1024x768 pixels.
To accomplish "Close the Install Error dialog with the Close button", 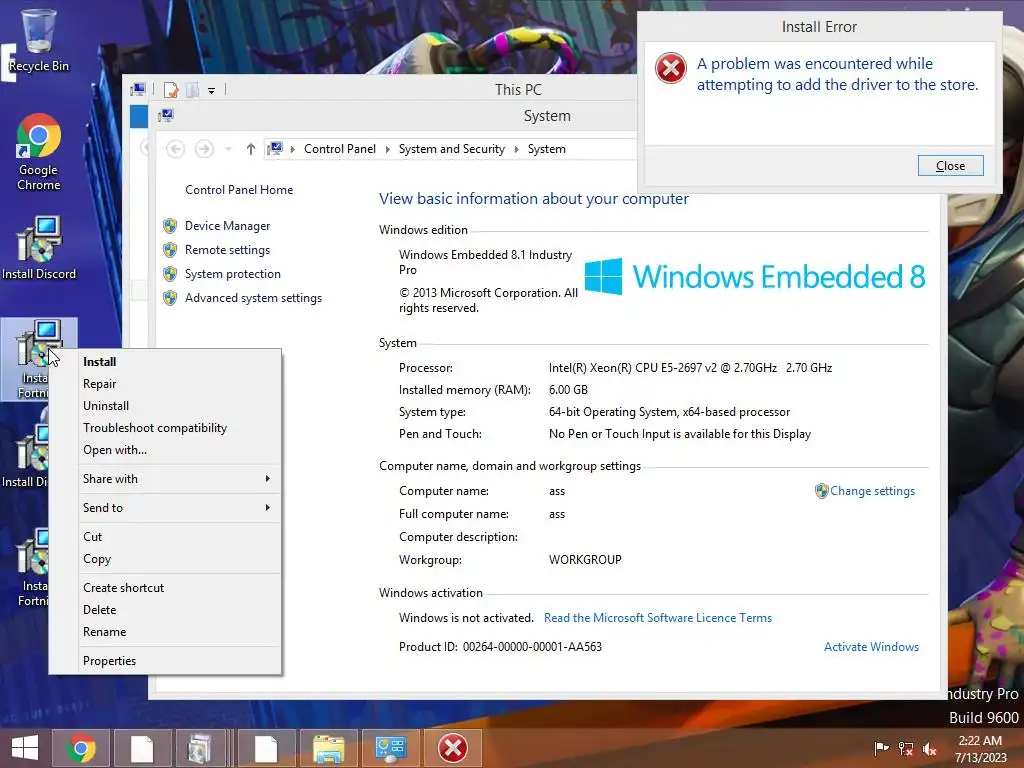I will (x=950, y=166).
